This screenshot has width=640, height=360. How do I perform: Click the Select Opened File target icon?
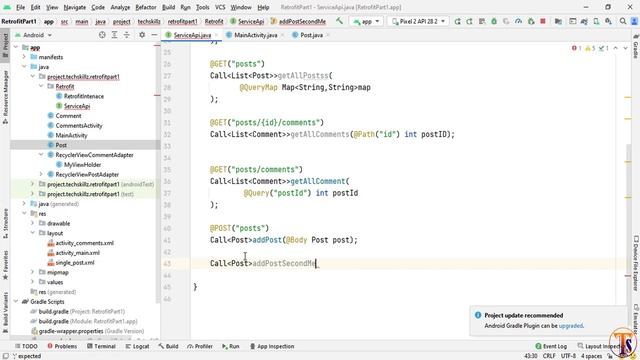tap(102, 35)
